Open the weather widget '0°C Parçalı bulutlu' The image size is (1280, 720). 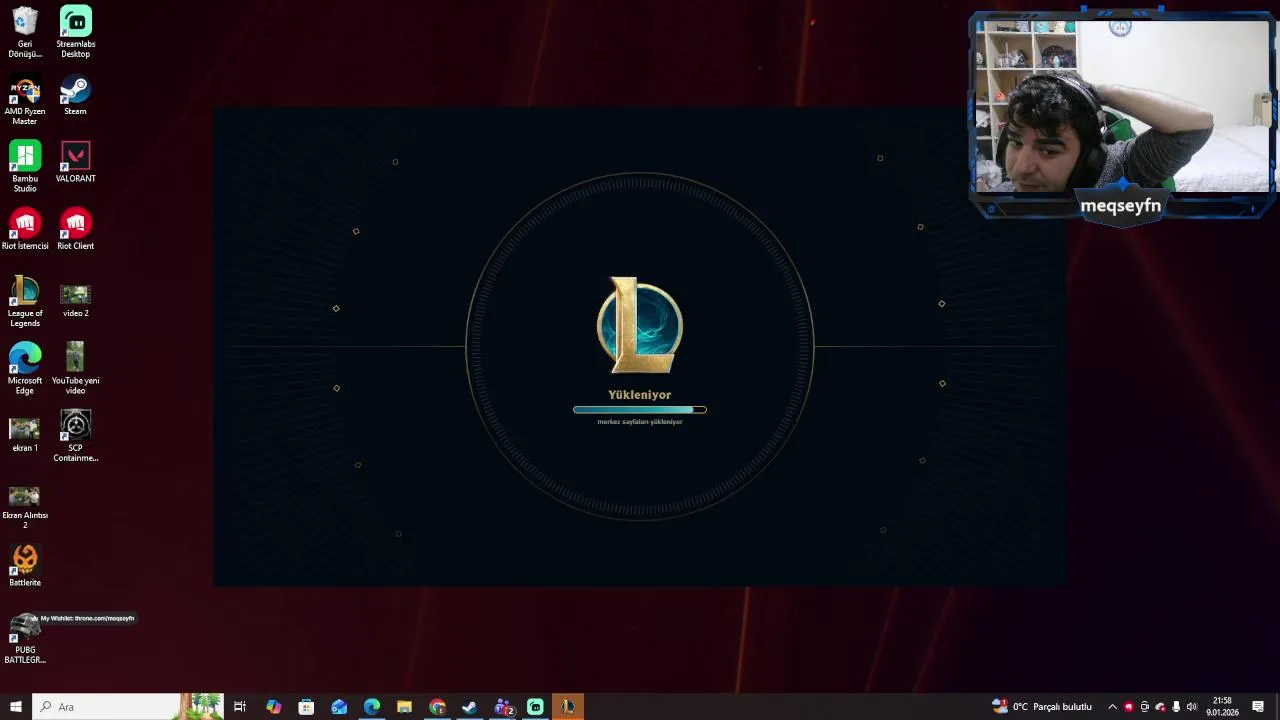tap(1042, 707)
